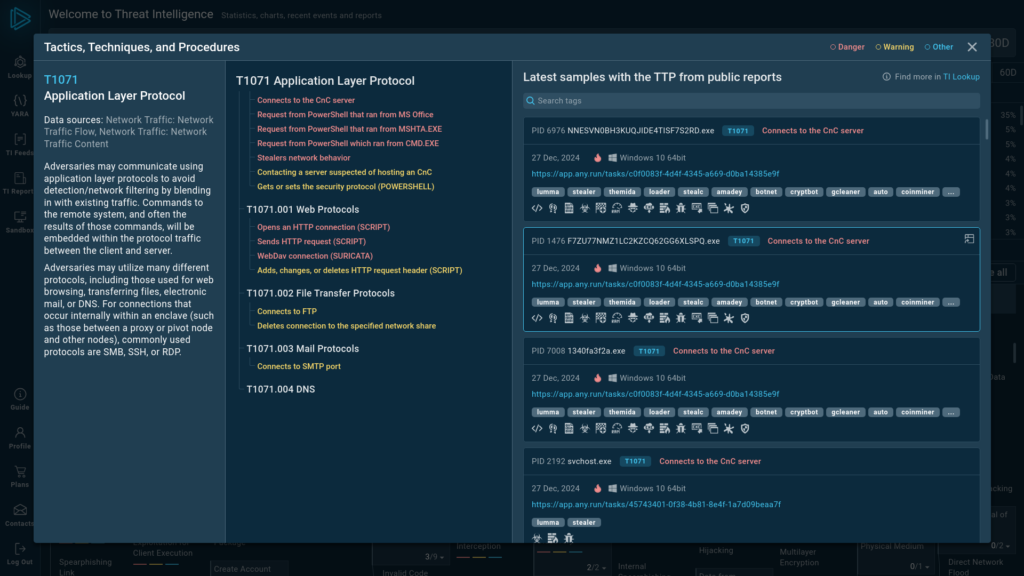This screenshot has width=1024, height=576.
Task: Select the Connects to SMTP port entry
Action: [x=299, y=366]
